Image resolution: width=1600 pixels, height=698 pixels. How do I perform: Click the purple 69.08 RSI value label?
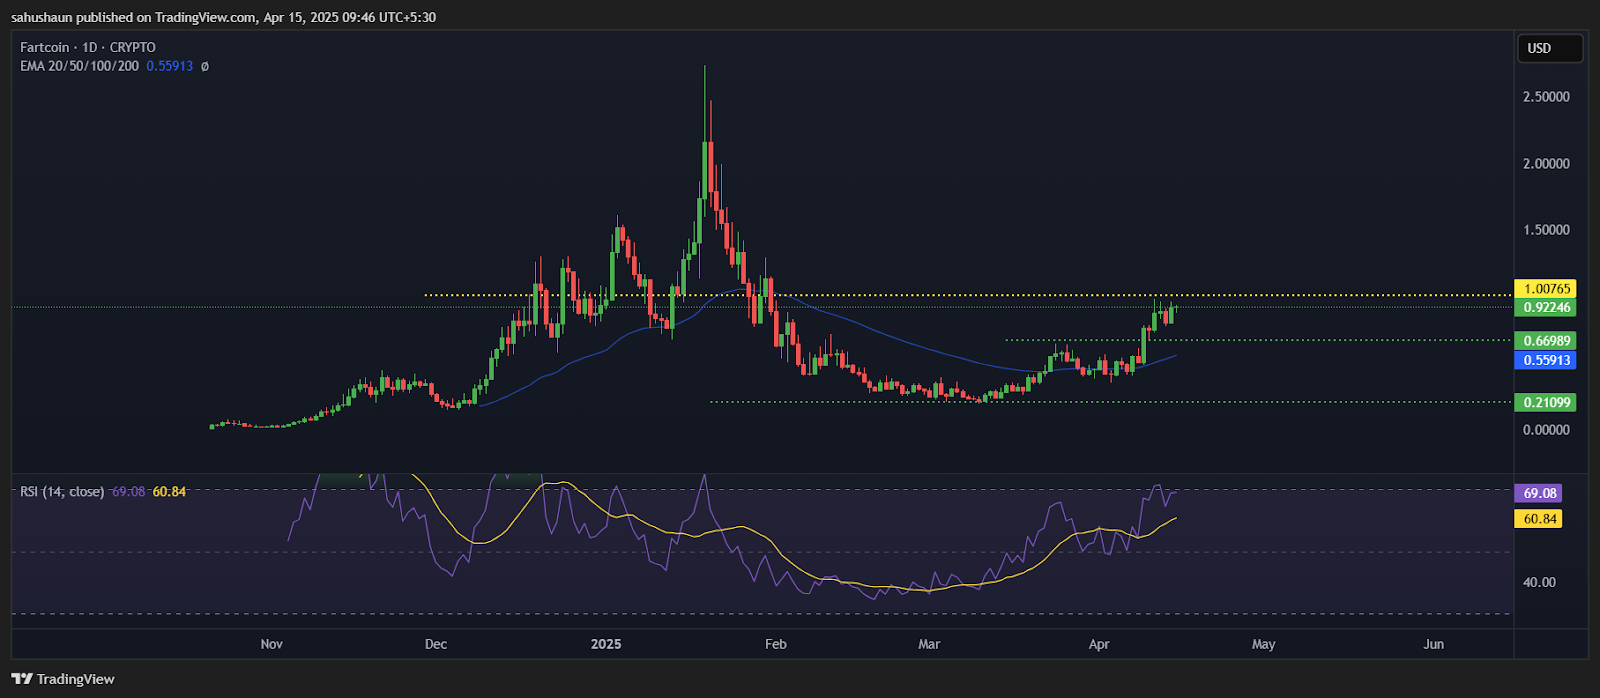pos(1540,493)
